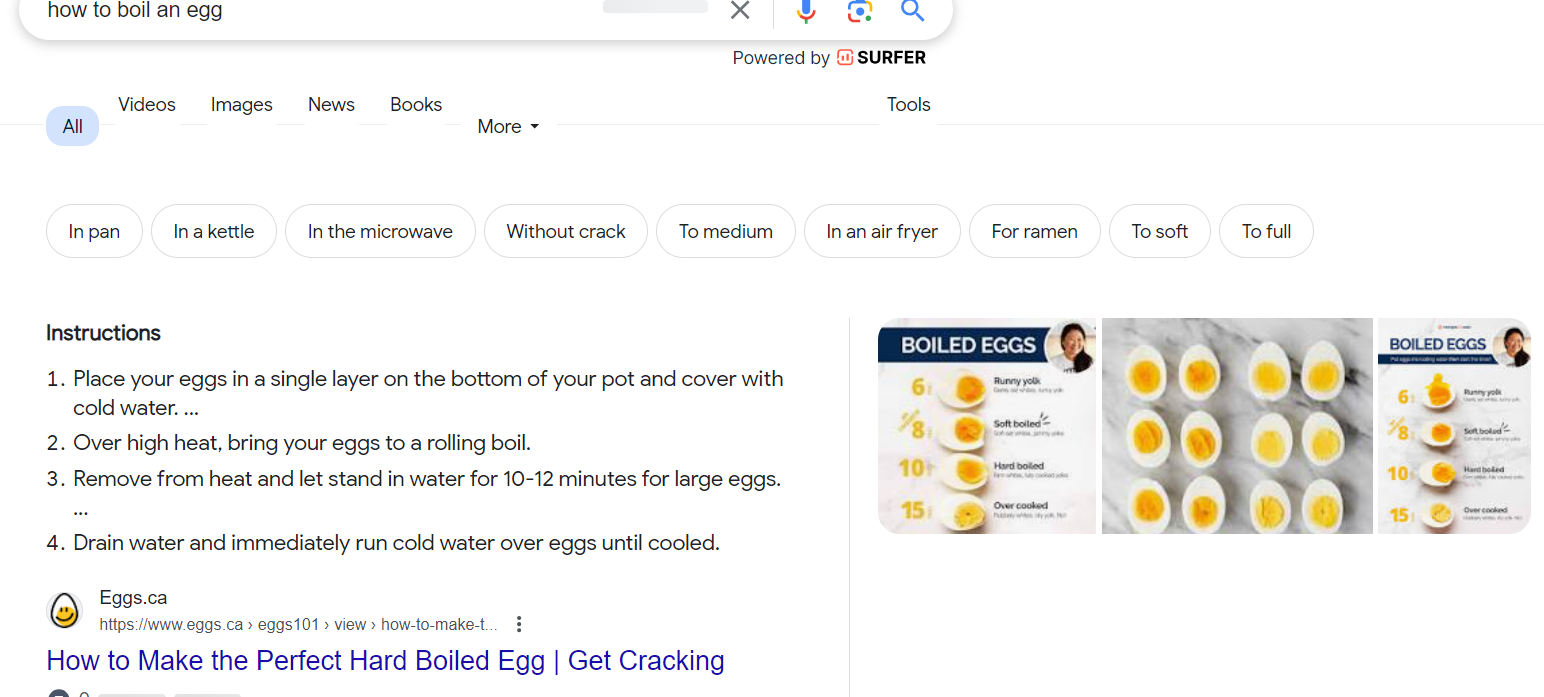Image resolution: width=1544 pixels, height=697 pixels.
Task: Click the magnifying glass search icon
Action: tap(911, 11)
